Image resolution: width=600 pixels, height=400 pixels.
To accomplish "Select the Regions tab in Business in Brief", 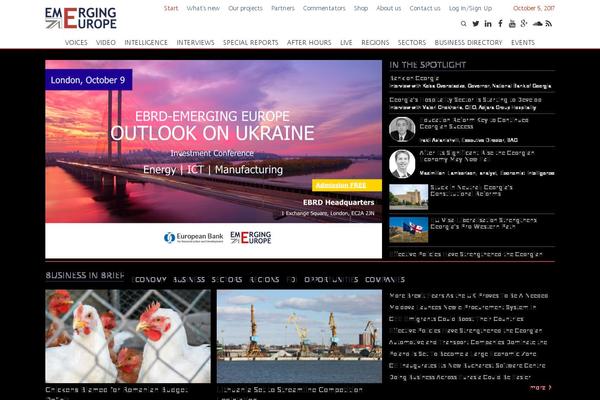I will [264, 280].
